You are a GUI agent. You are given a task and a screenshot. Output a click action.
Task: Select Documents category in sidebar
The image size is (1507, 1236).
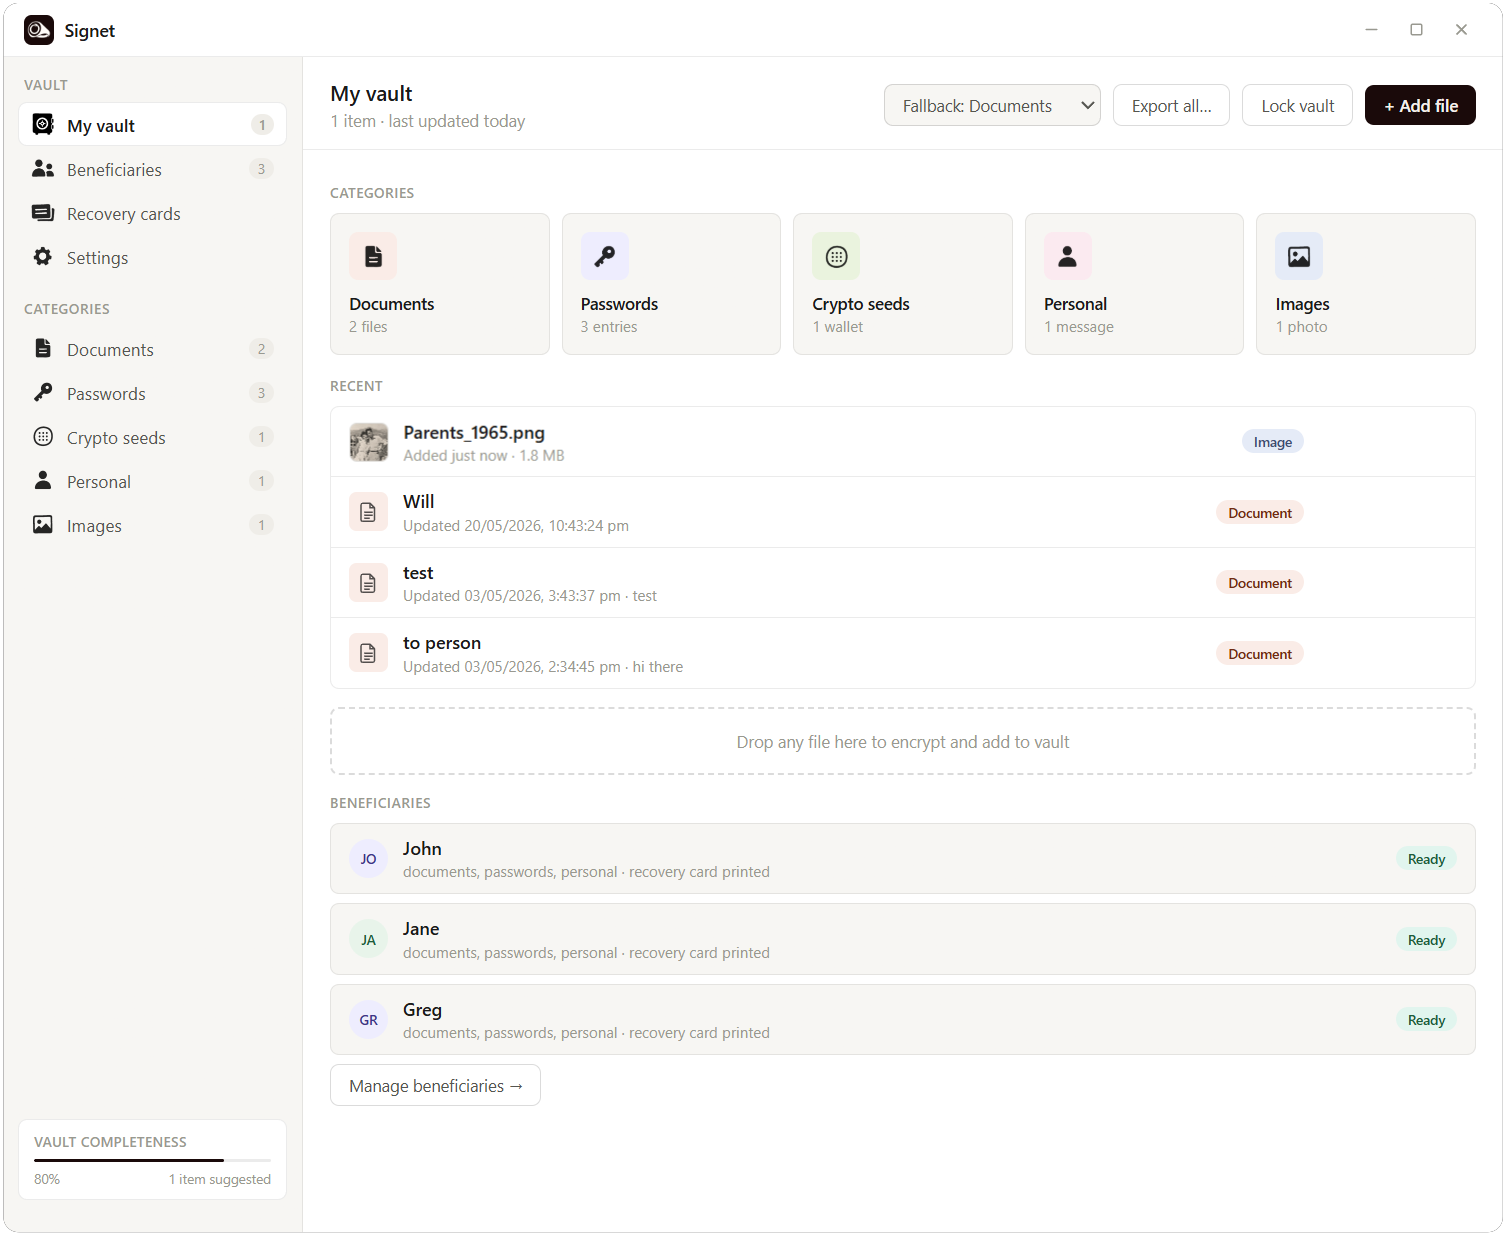(x=152, y=349)
